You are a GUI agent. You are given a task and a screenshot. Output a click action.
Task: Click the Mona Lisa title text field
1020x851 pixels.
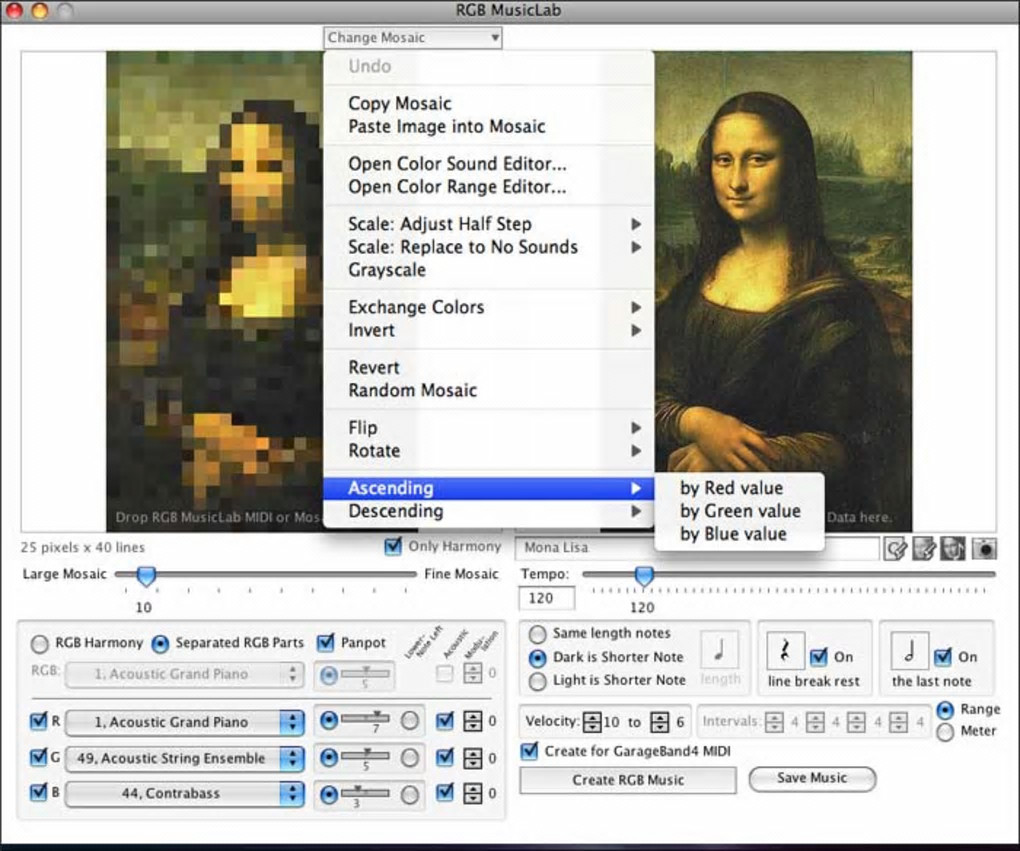(x=697, y=548)
